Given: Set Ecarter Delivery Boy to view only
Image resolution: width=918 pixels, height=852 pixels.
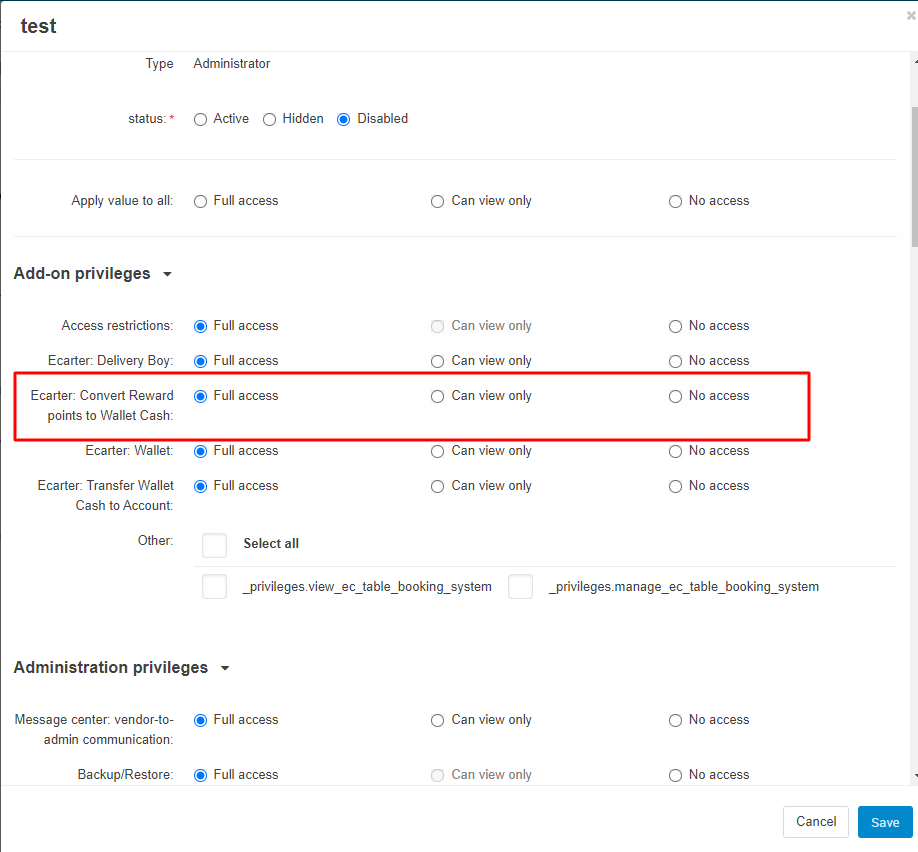Looking at the screenshot, I should coord(438,361).
